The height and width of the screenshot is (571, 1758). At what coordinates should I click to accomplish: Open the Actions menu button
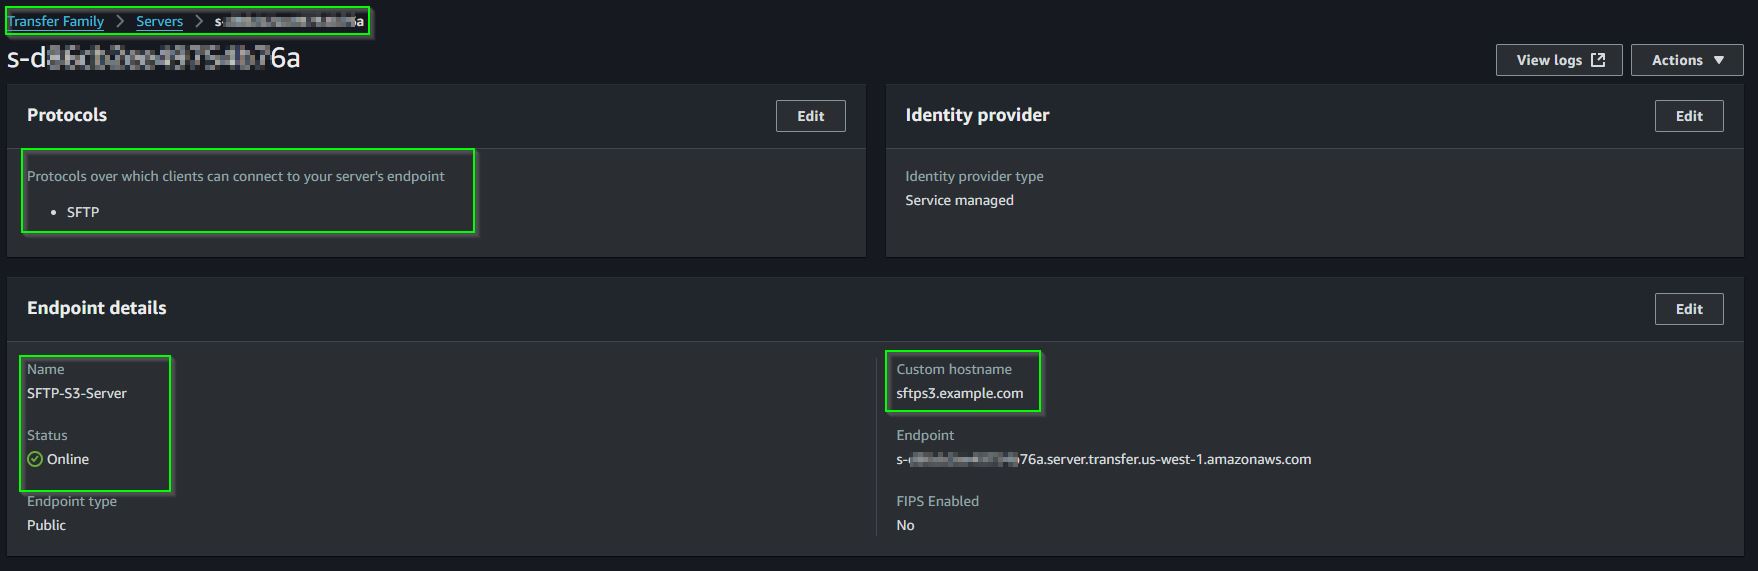(x=1687, y=60)
